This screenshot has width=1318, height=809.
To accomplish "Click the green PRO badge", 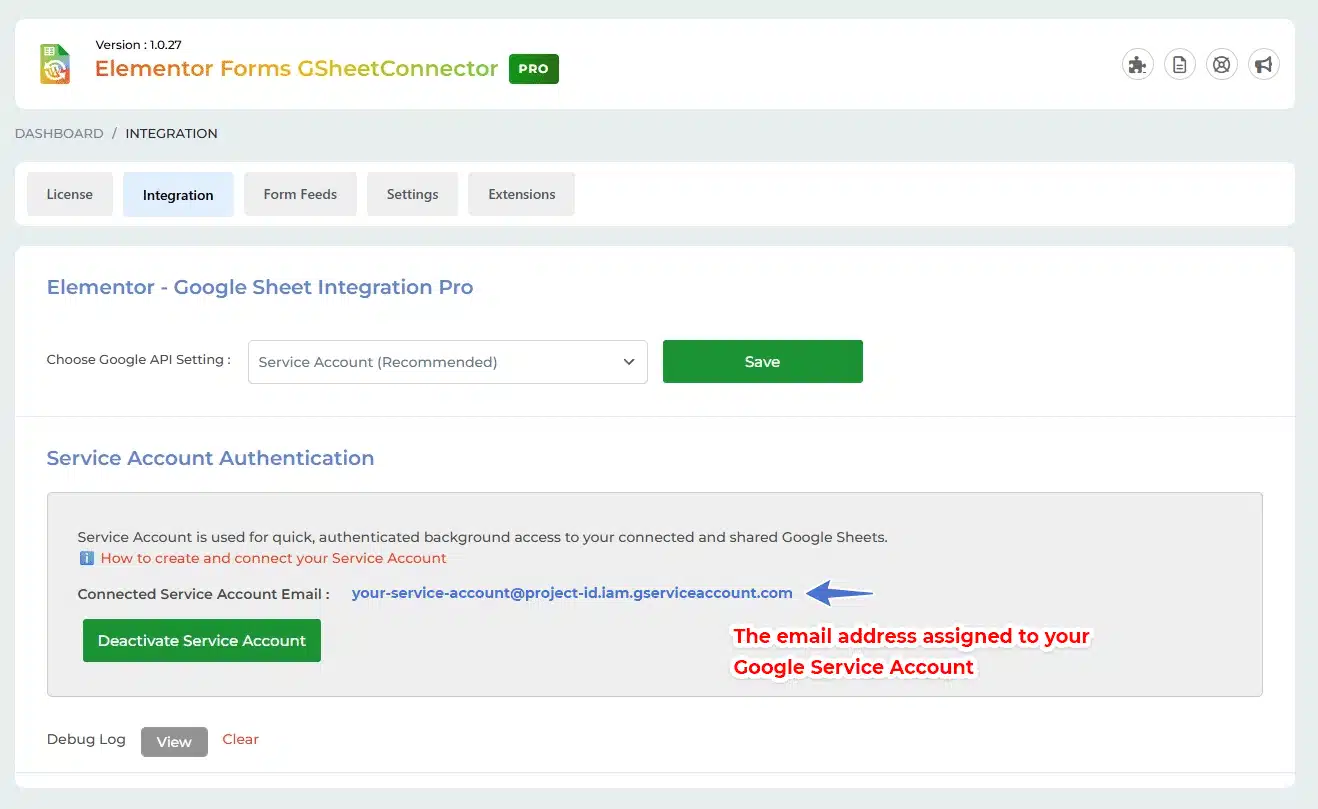I will point(533,69).
